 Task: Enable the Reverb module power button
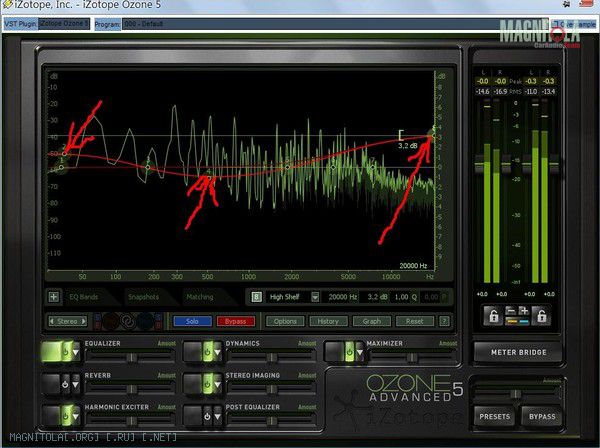65,384
